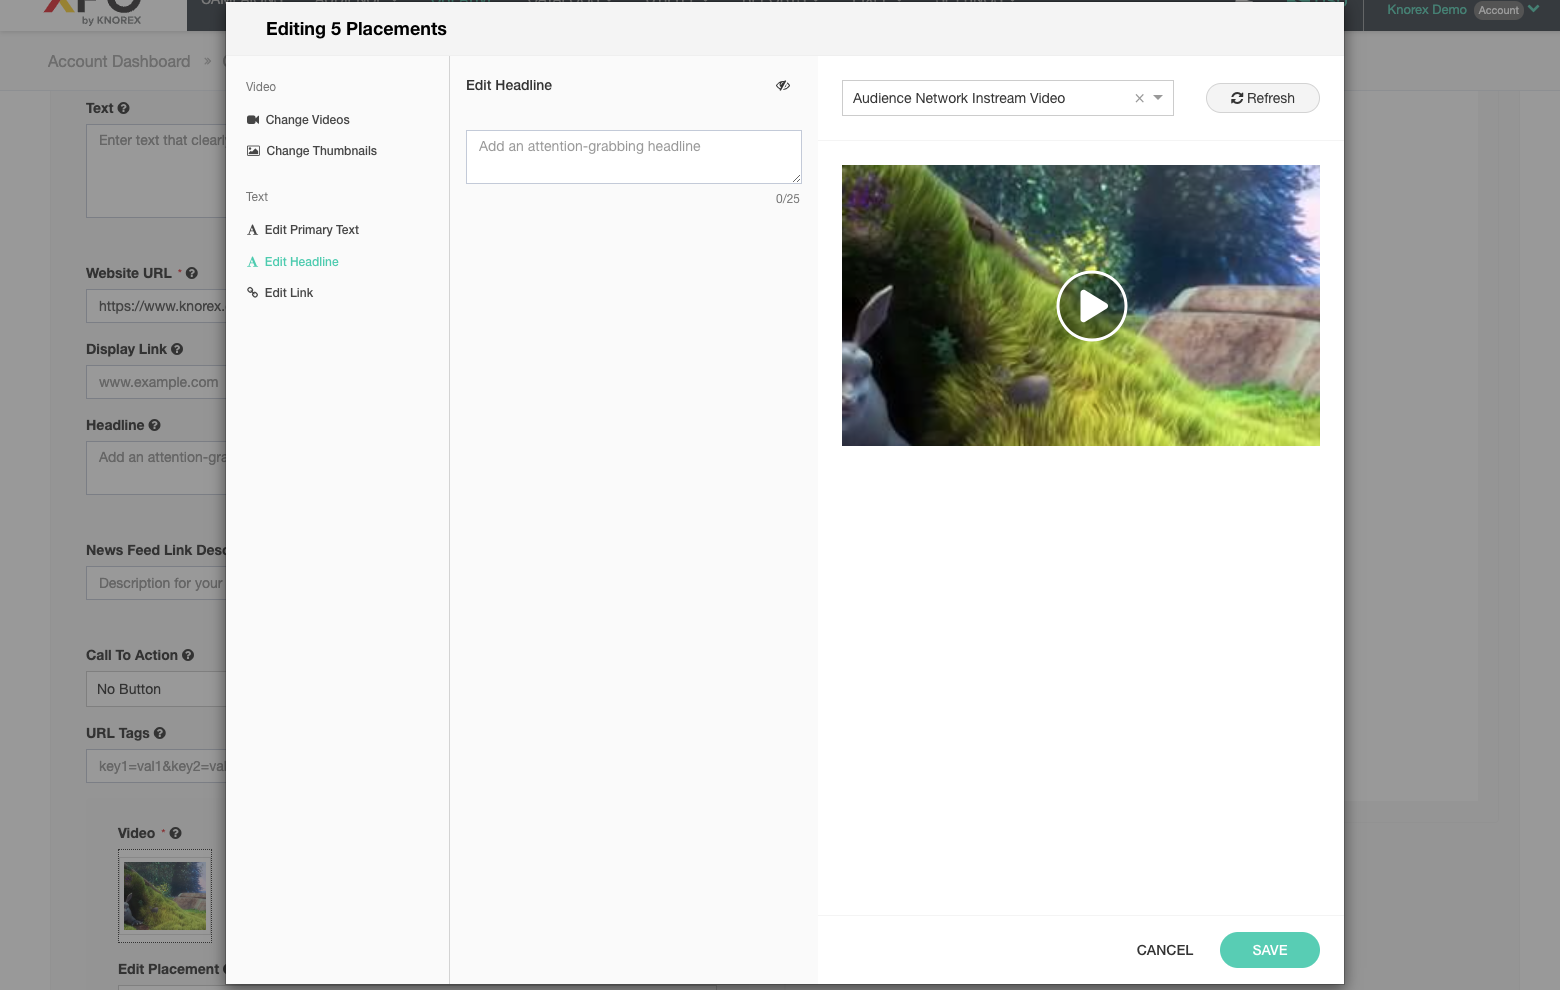Open the Call To Action No Button dropdown
The height and width of the screenshot is (990, 1560).
[x=155, y=689]
